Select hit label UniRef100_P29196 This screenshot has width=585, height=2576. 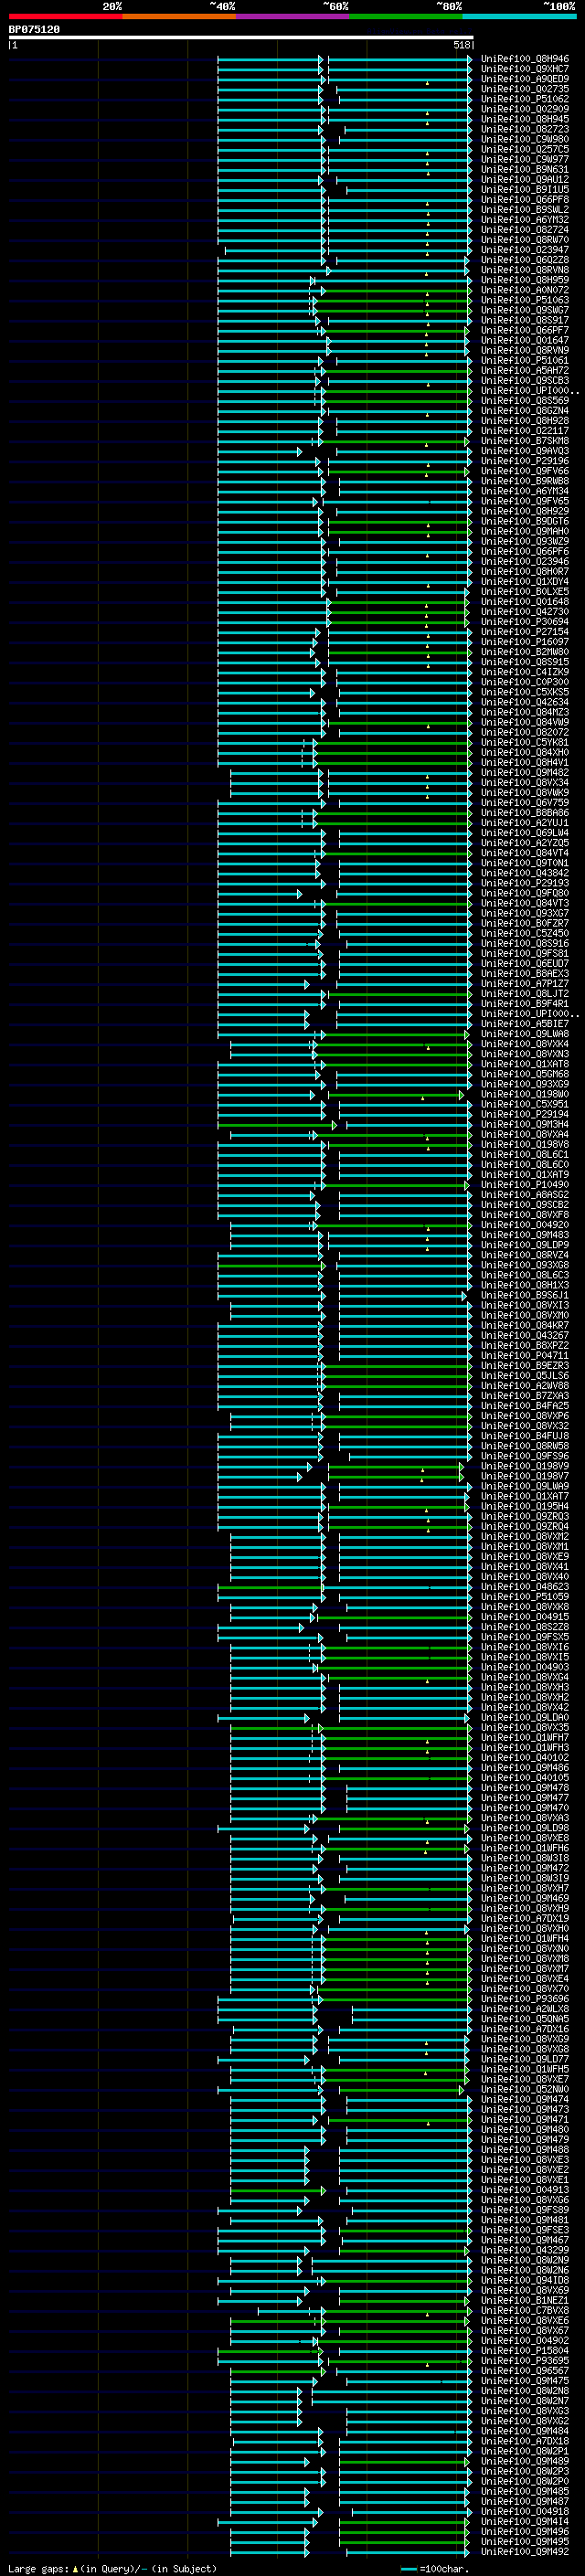(x=525, y=461)
